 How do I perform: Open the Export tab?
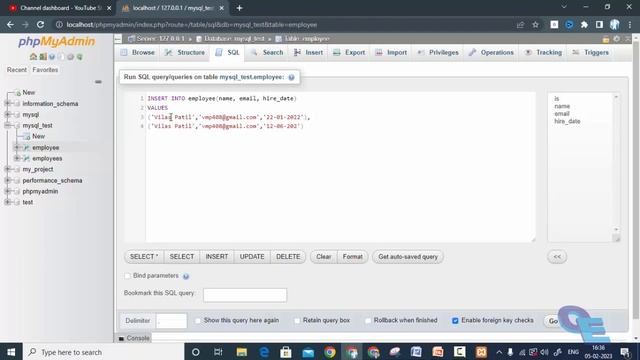(x=349, y=53)
